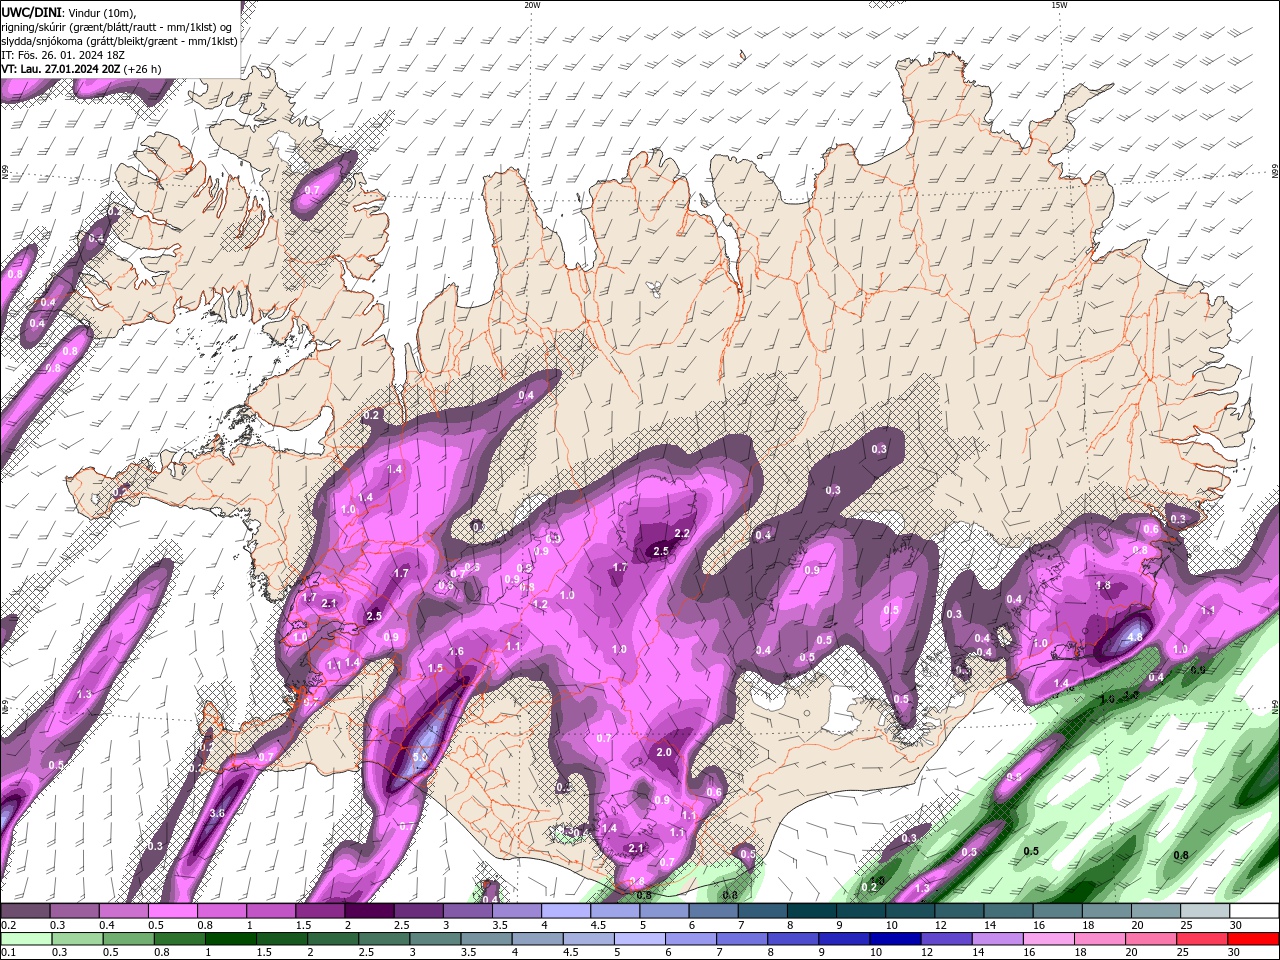Click the 15W longitude label
Screen dimensions: 1280x960
[1059, 5]
